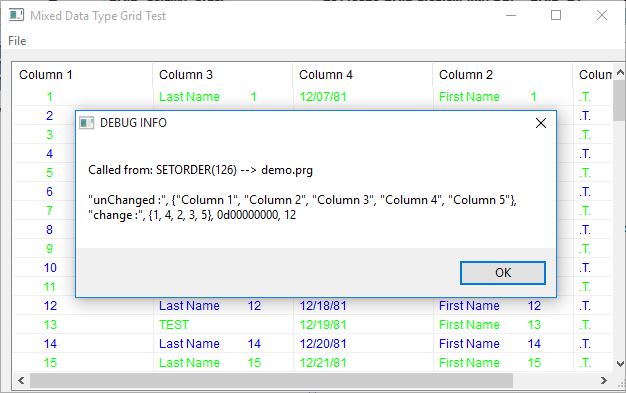
Task: Click the 'unChanged' line in debug message
Action: (x=302, y=200)
